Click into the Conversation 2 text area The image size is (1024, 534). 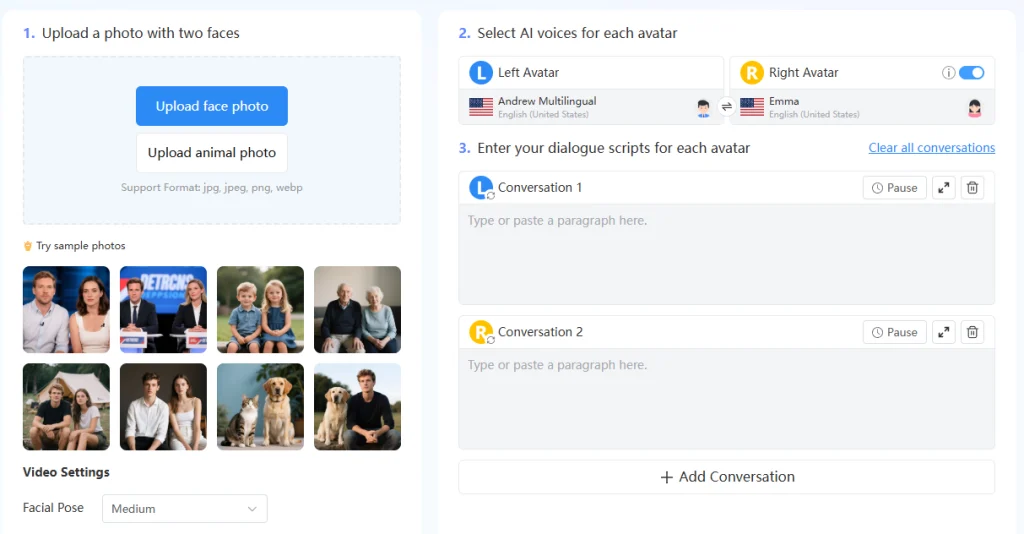[x=727, y=398]
